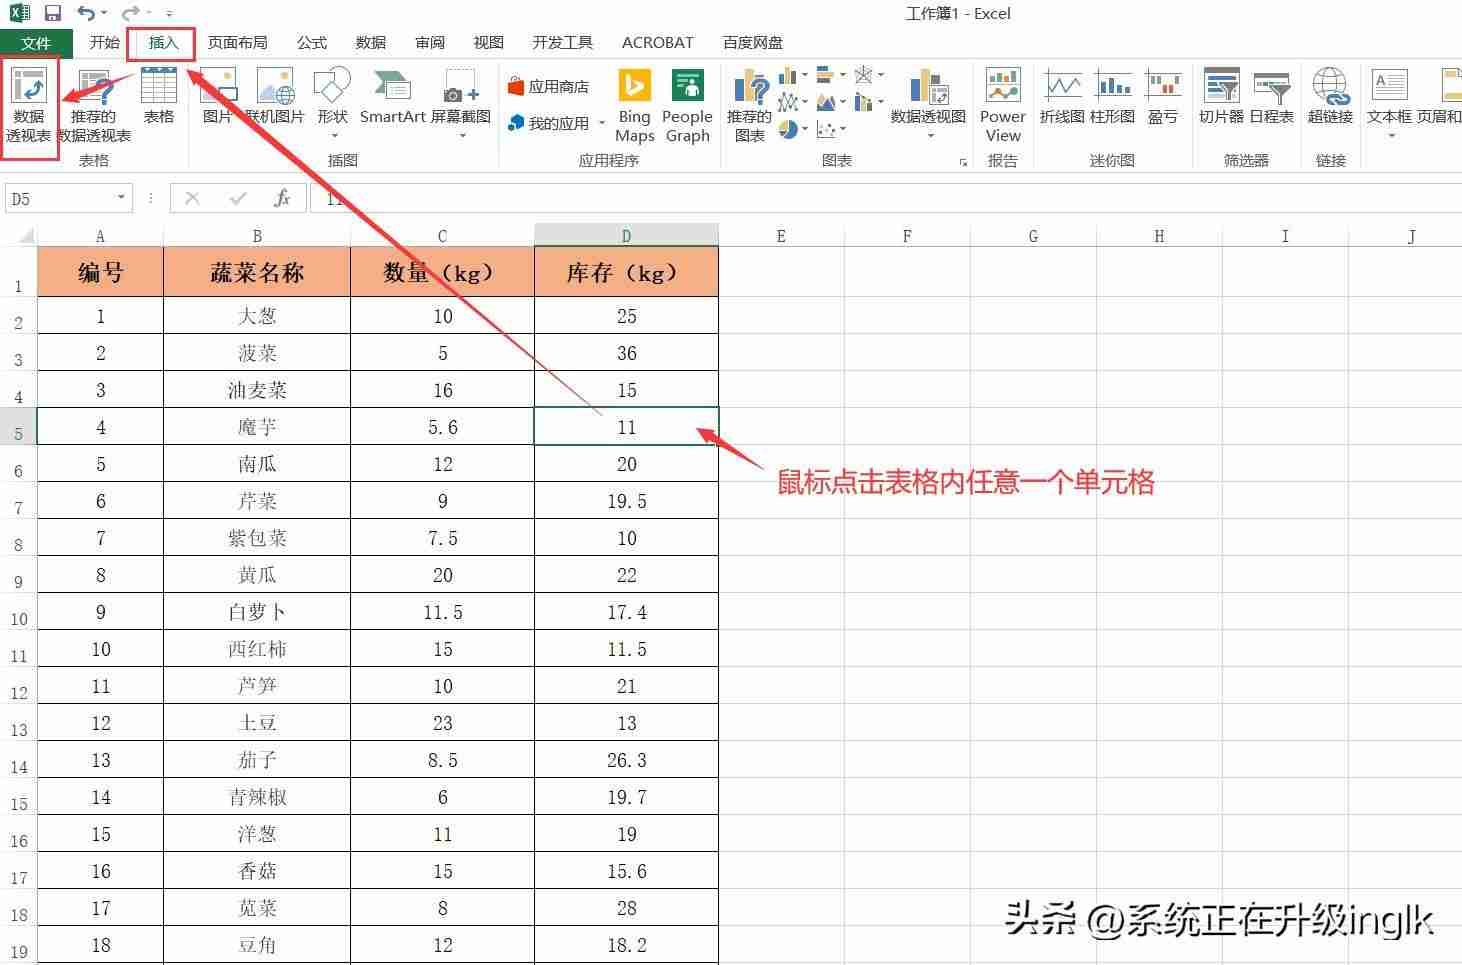Insert a picture with the 图片 button
Image resolution: width=1462 pixels, height=965 pixels.
[217, 96]
